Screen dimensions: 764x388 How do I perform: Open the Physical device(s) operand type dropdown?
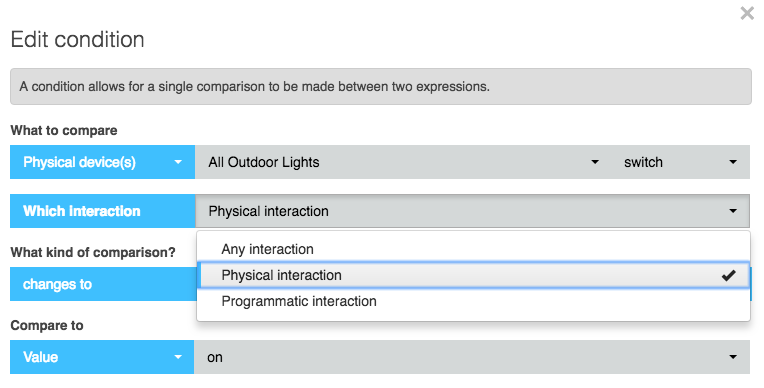102,162
